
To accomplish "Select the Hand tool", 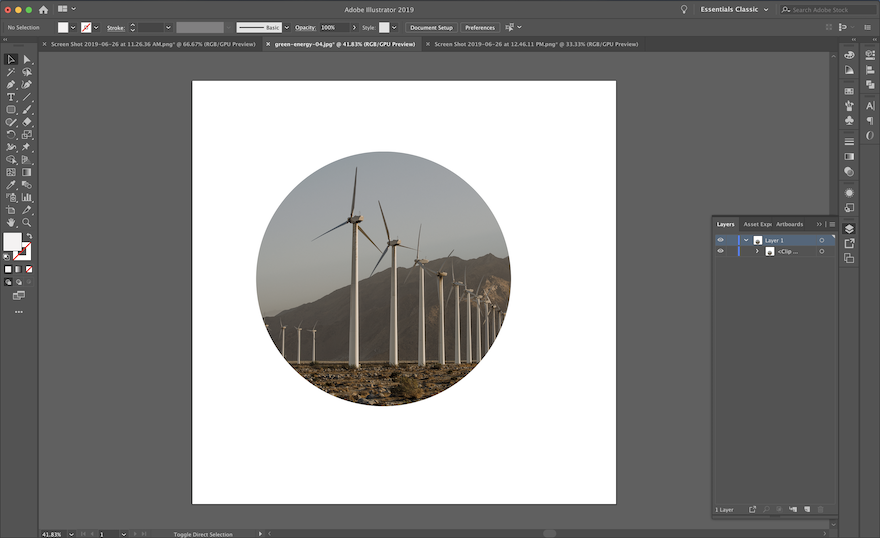I will pos(11,222).
